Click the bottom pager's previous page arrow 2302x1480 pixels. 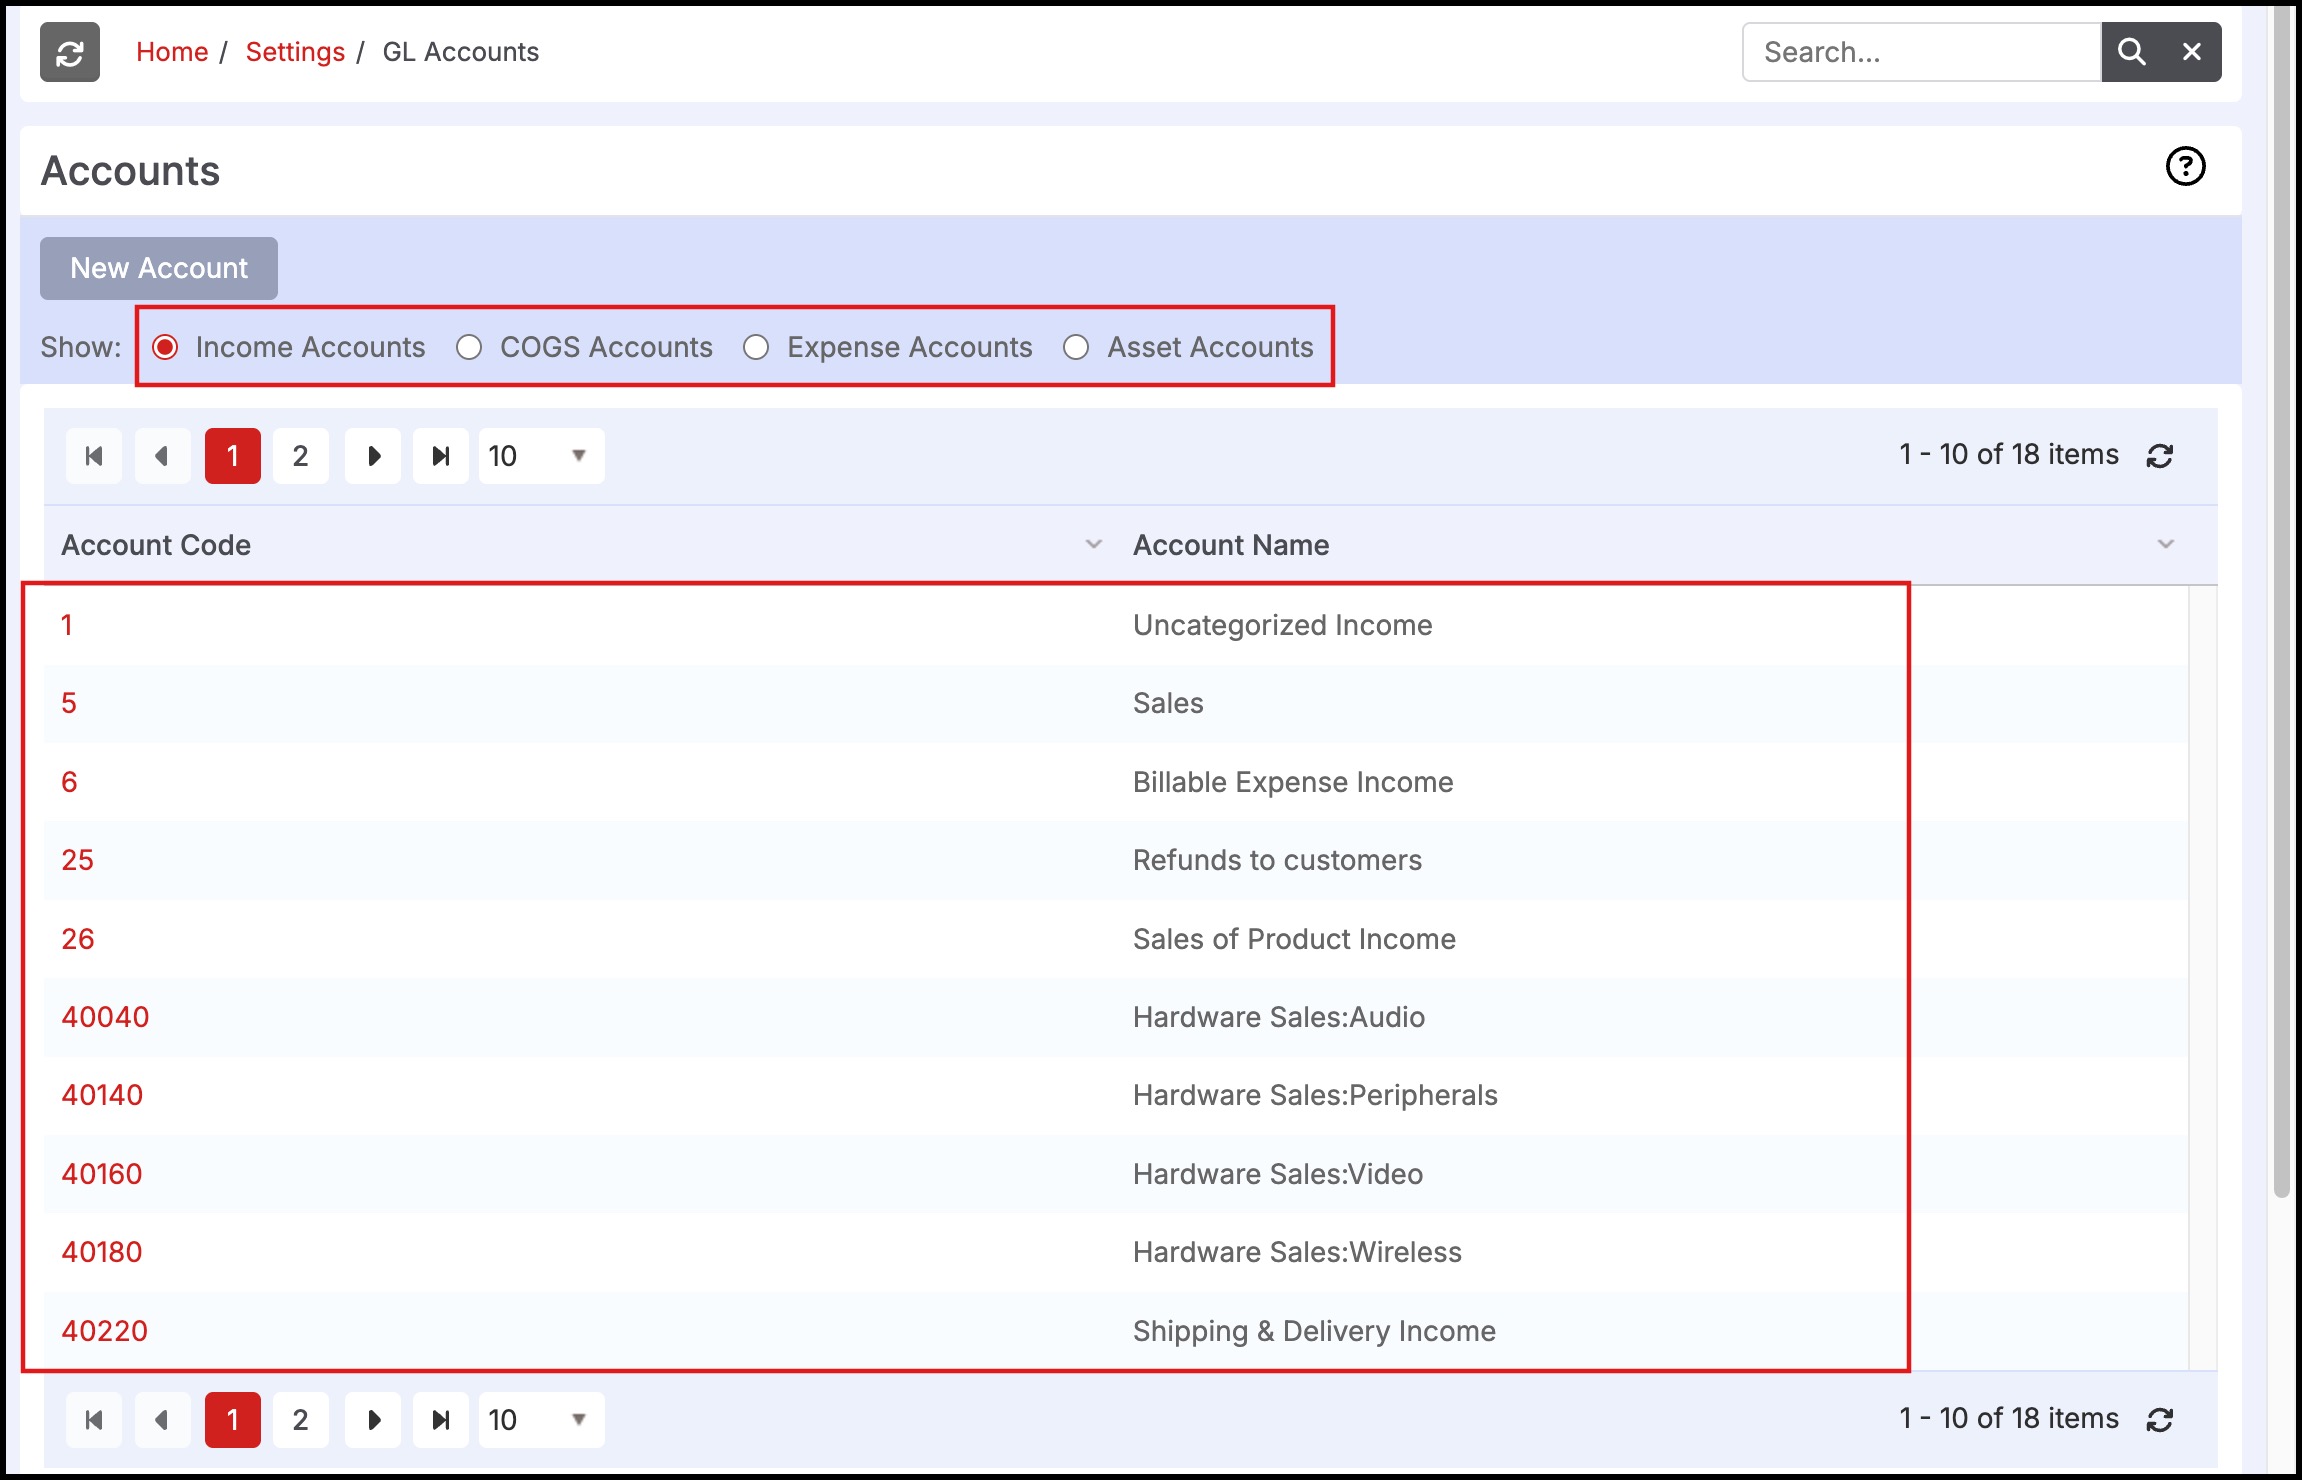click(162, 1420)
